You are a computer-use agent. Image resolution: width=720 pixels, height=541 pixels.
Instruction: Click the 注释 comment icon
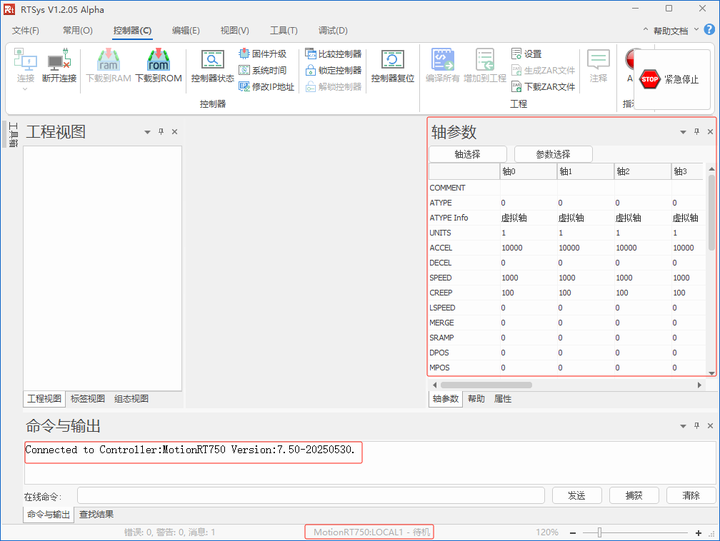pyautogui.click(x=598, y=66)
